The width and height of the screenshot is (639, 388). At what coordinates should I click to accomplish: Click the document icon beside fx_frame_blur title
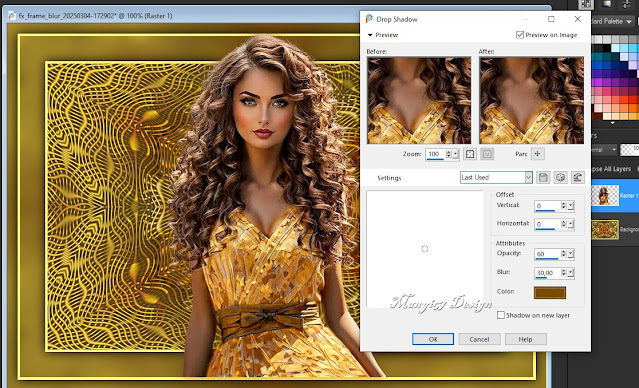(x=12, y=15)
